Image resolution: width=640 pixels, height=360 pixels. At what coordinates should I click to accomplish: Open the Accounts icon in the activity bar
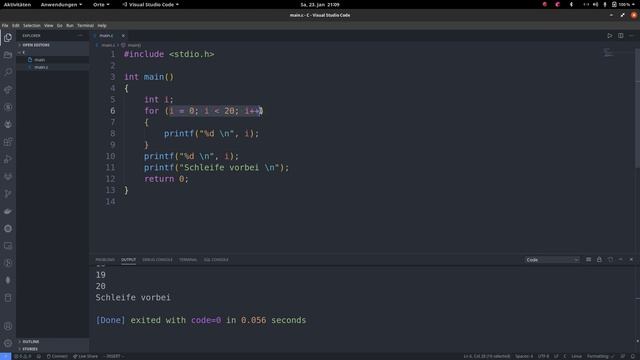click(8, 326)
